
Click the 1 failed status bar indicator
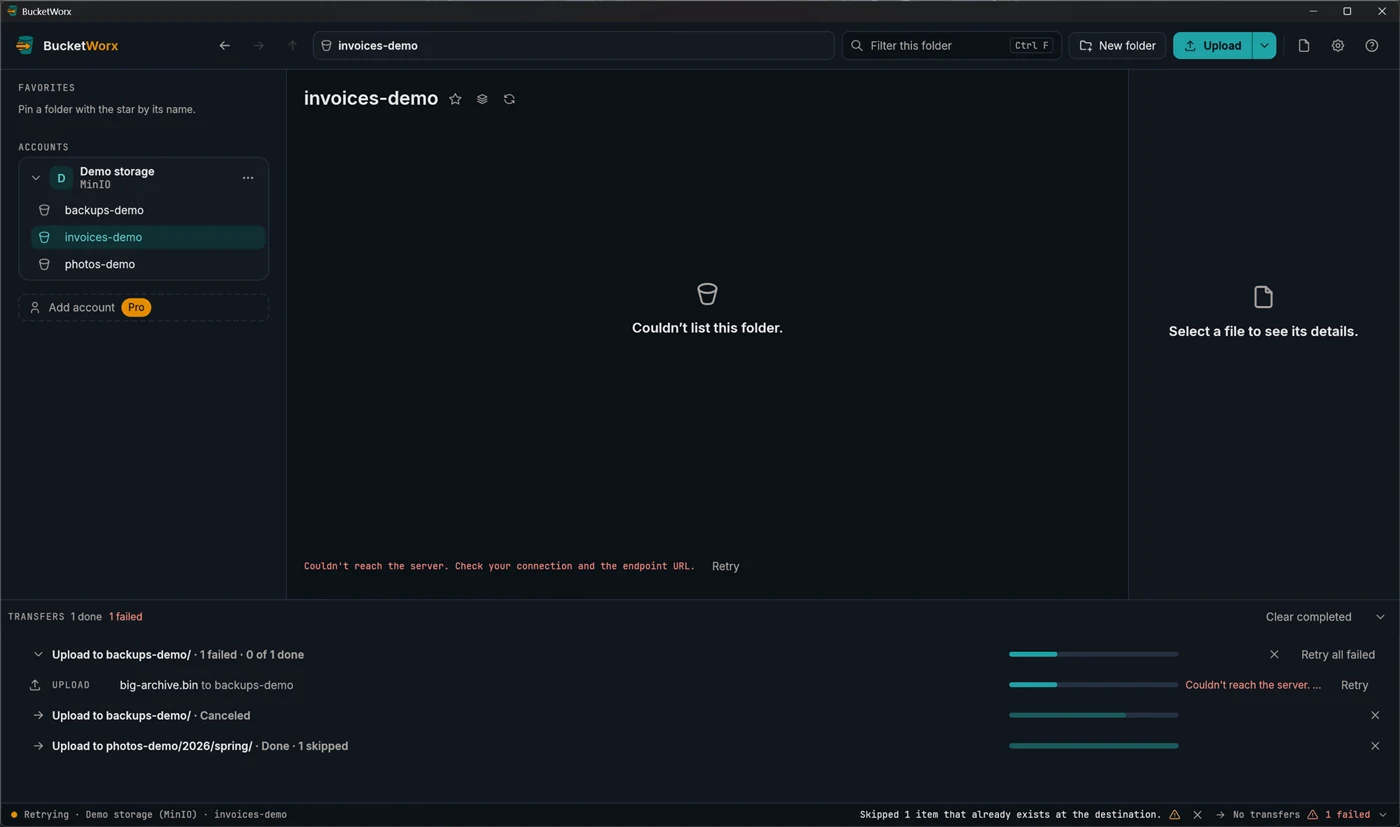pos(1339,815)
